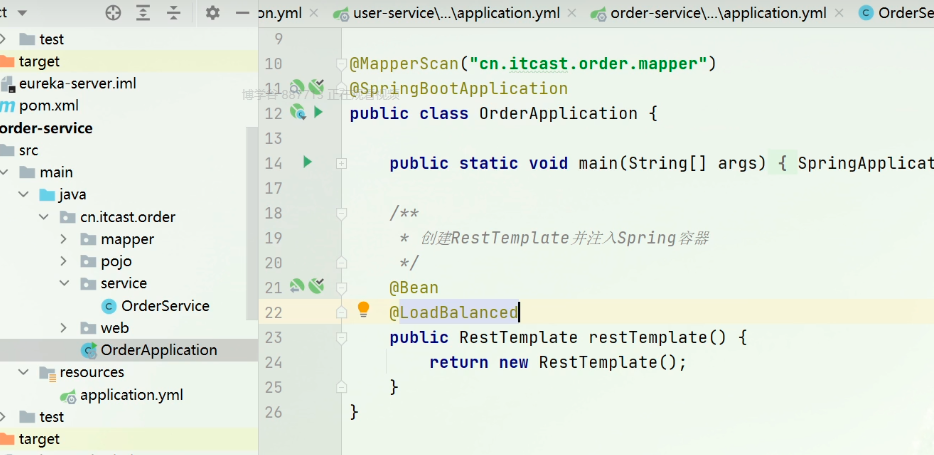Select the pojo package folder
The width and height of the screenshot is (934, 455).
(106, 261)
